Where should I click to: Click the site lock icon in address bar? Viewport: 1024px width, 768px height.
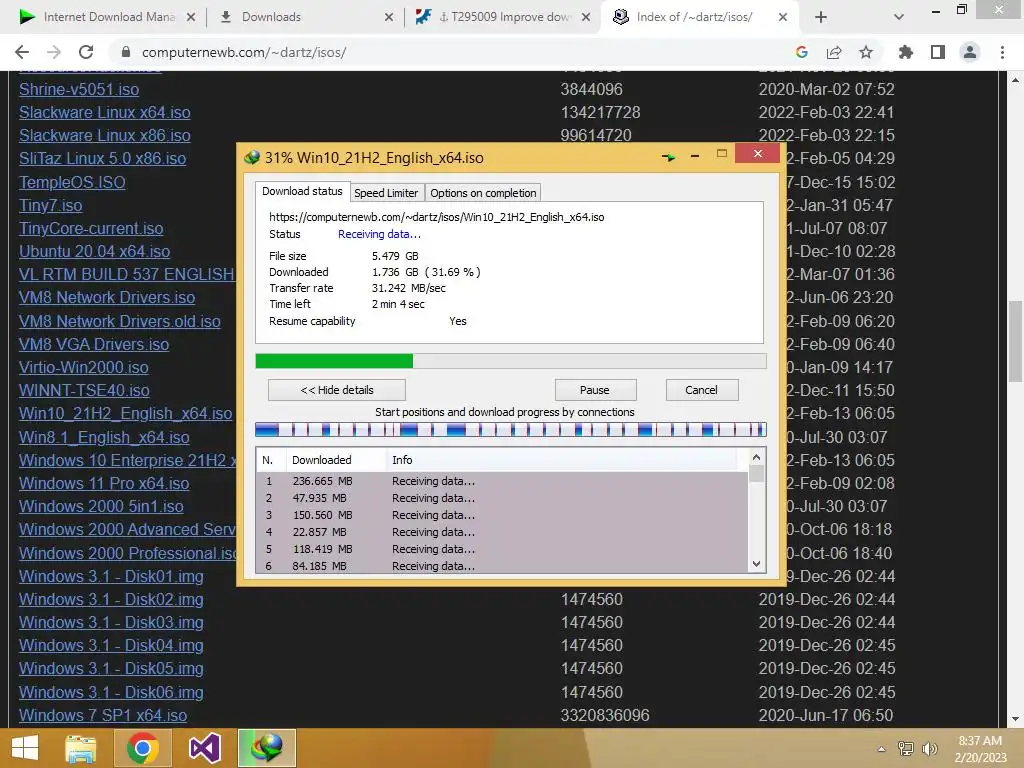[x=126, y=52]
